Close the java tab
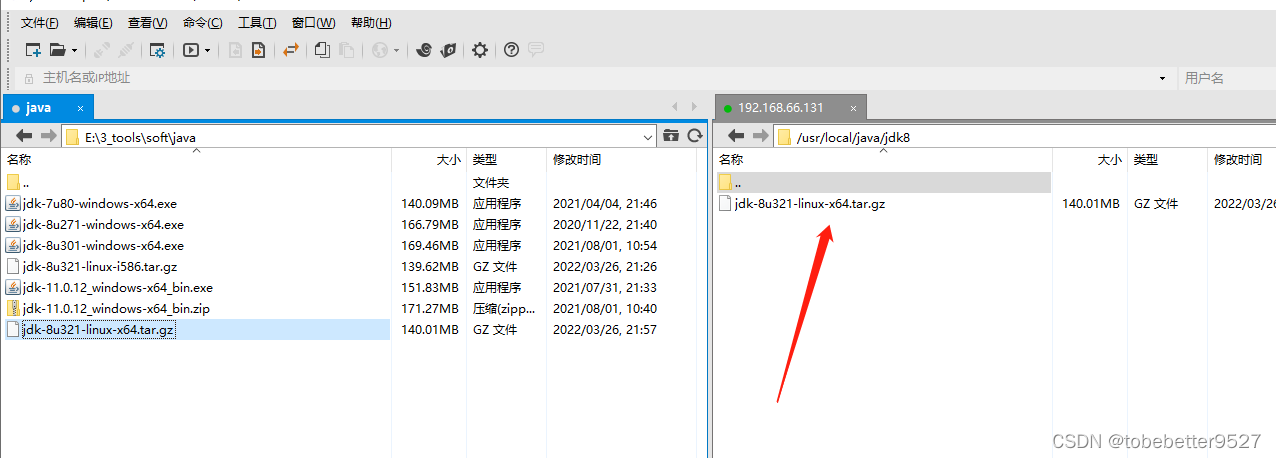Image resolution: width=1276 pixels, height=458 pixels. pyautogui.click(x=80, y=108)
